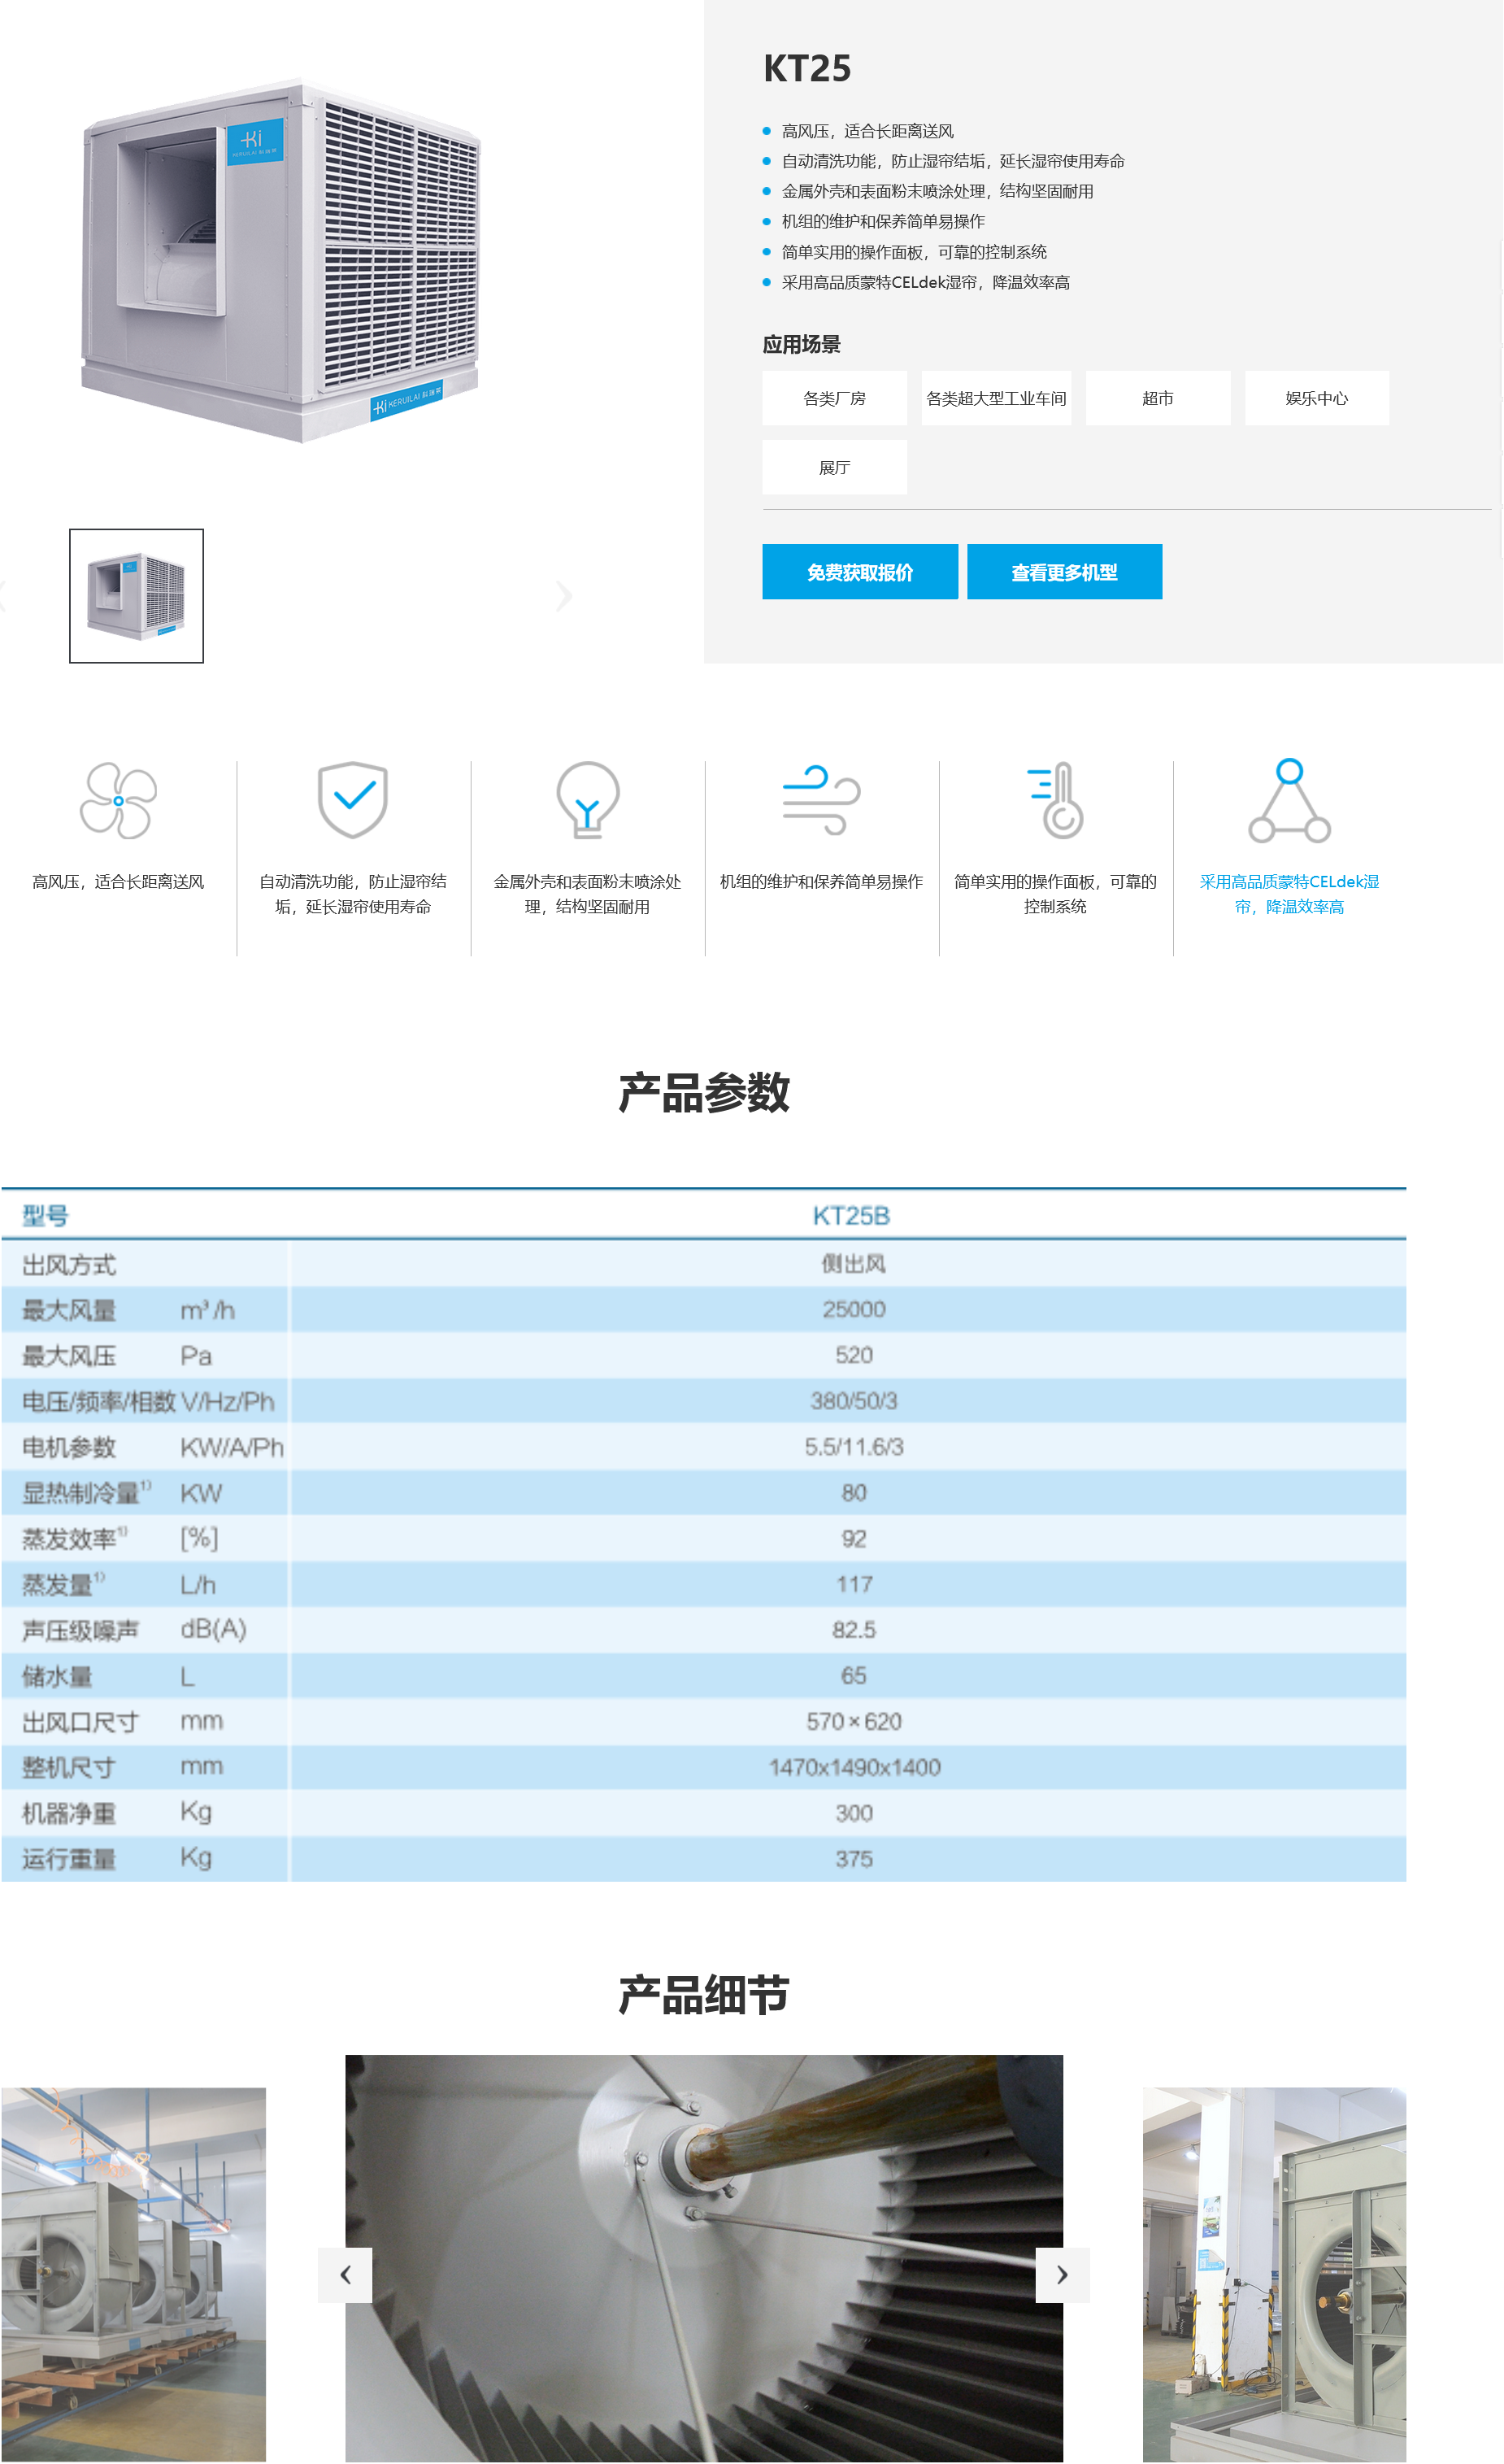Select the 各类厂房 application tag

(x=834, y=398)
